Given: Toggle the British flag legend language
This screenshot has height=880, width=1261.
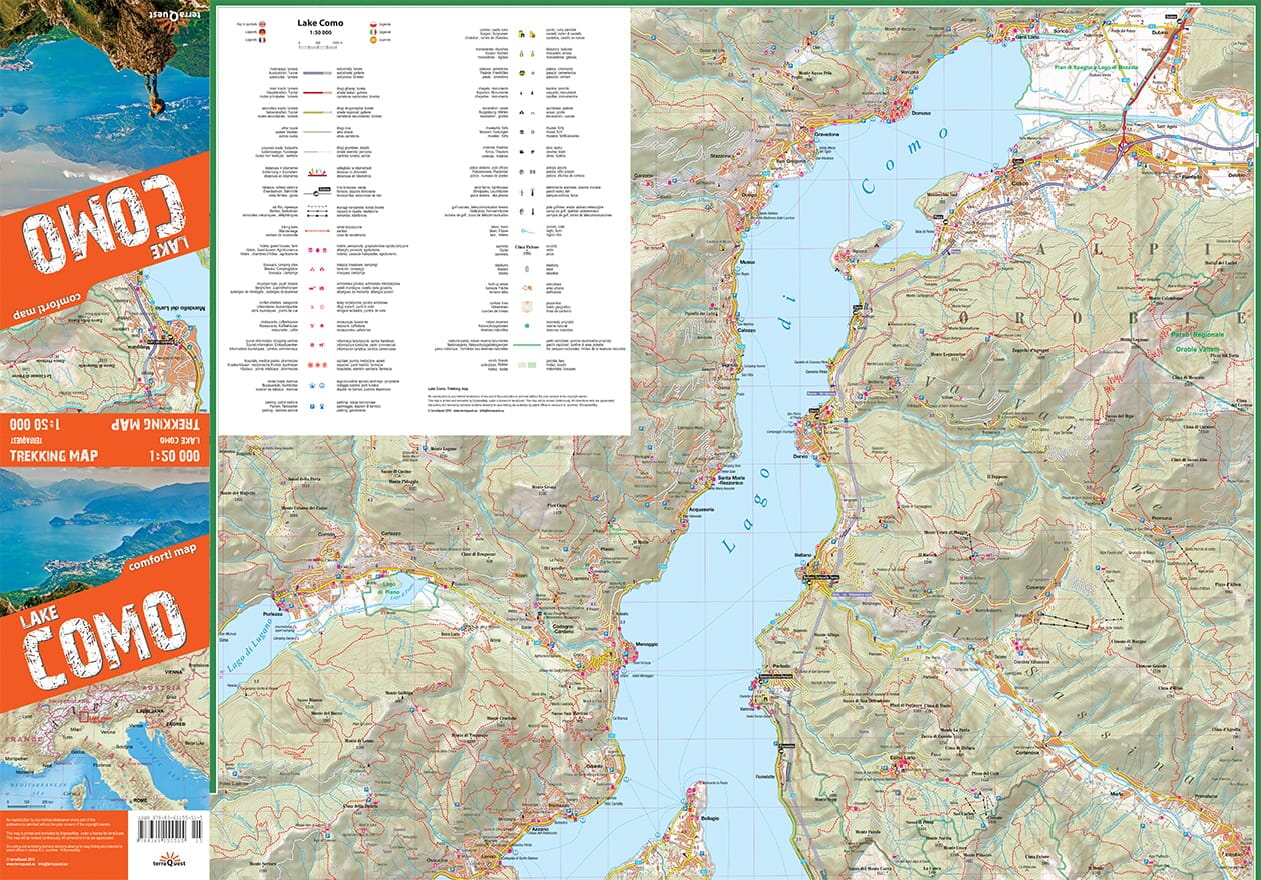Looking at the screenshot, I should tap(263, 23).
